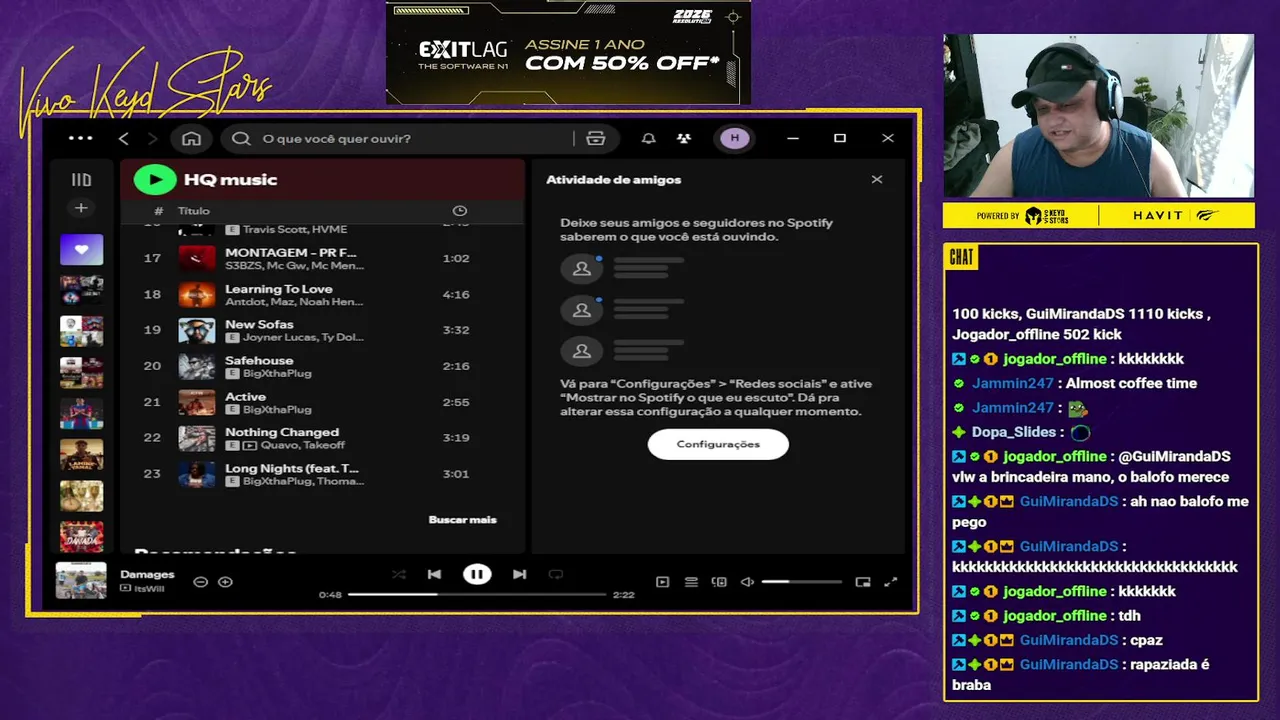1280x720 pixels.
Task: Adjust the volume slider
Action: [x=801, y=582]
